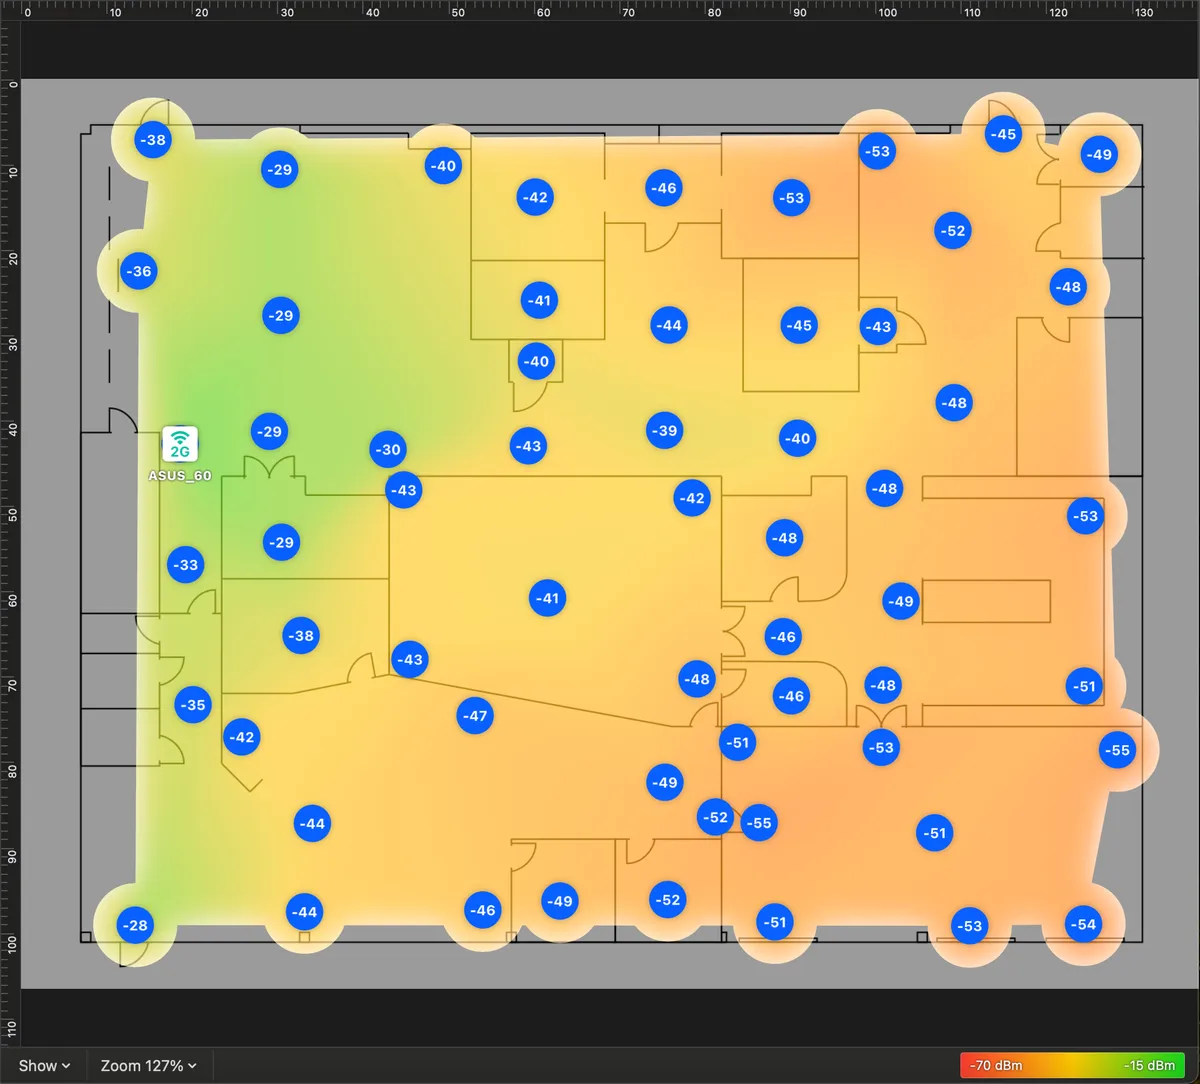Viewport: 1200px width, 1084px height.
Task: Click the ASUS_60 2G access point icon
Action: [x=180, y=444]
